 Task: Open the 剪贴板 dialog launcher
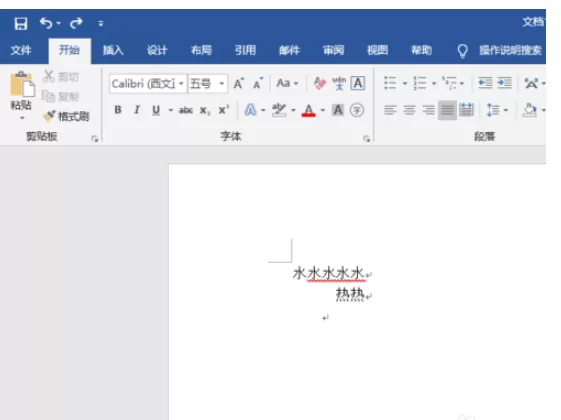click(x=95, y=139)
